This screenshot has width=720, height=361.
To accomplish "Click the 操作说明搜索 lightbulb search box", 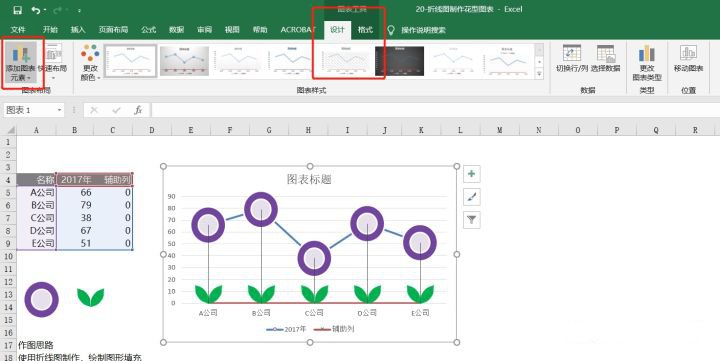I will coord(416,30).
